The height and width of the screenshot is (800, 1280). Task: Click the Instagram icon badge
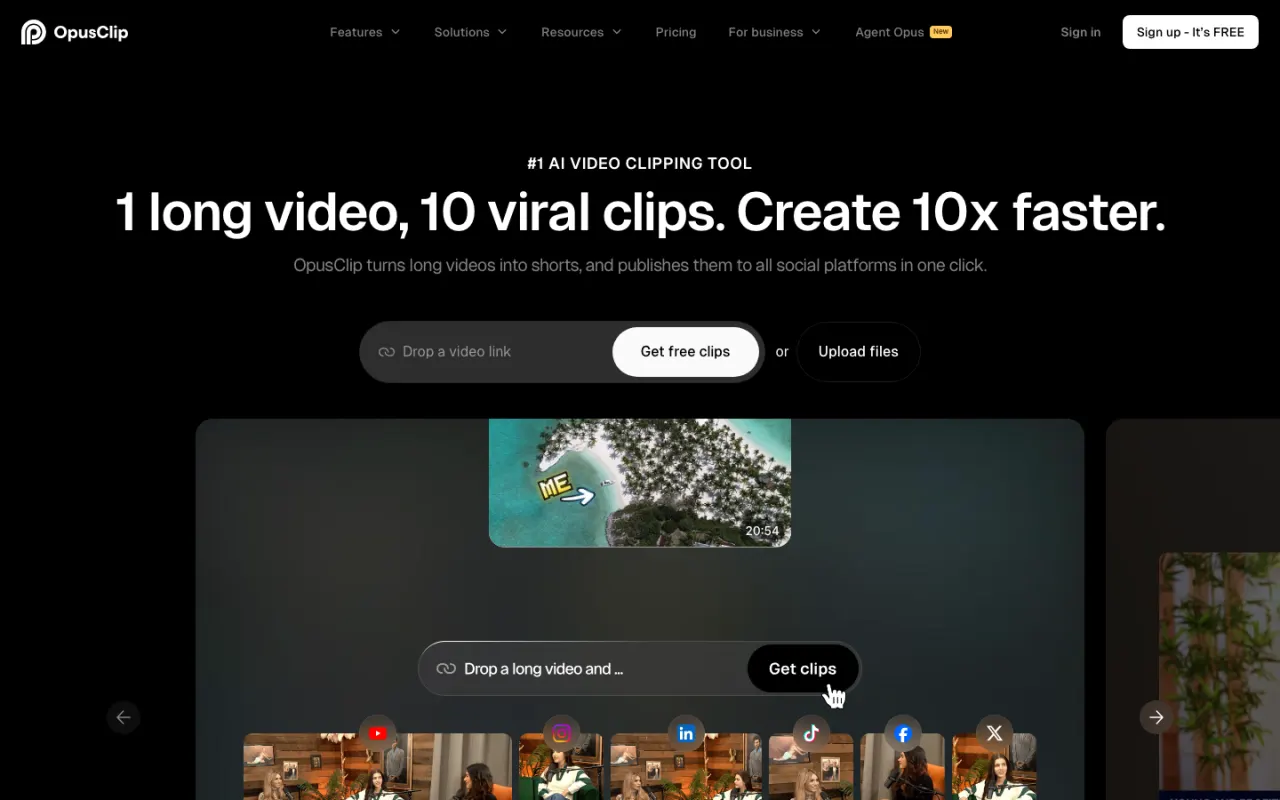click(562, 733)
